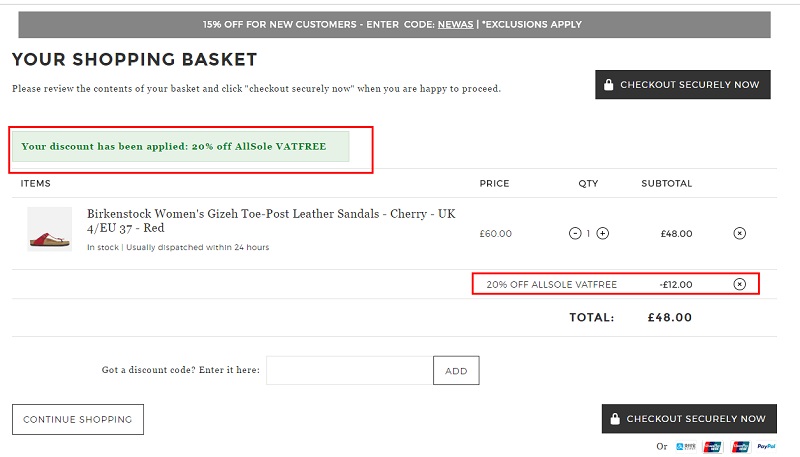Increase sandal quantity with plus icon
The width and height of the screenshot is (800, 457).
pos(603,234)
